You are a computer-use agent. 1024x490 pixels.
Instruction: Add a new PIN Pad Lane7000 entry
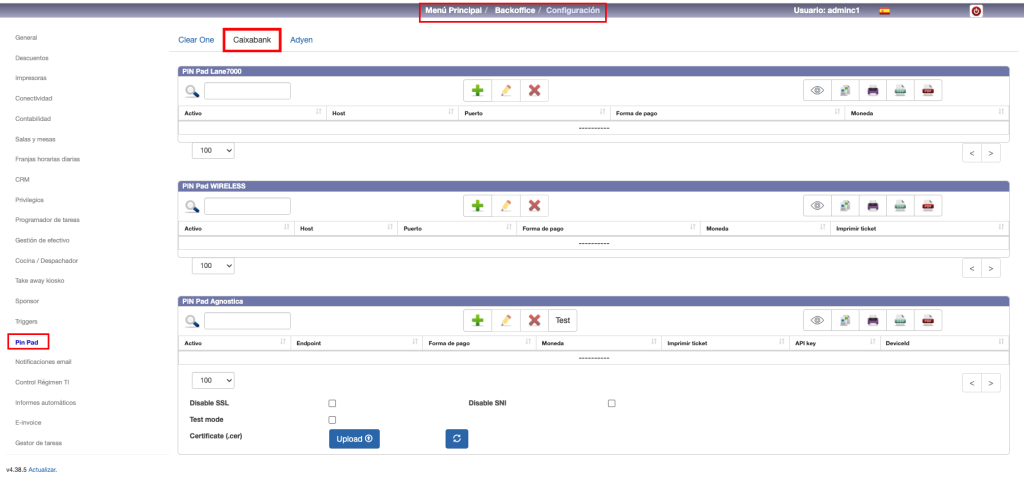(478, 91)
